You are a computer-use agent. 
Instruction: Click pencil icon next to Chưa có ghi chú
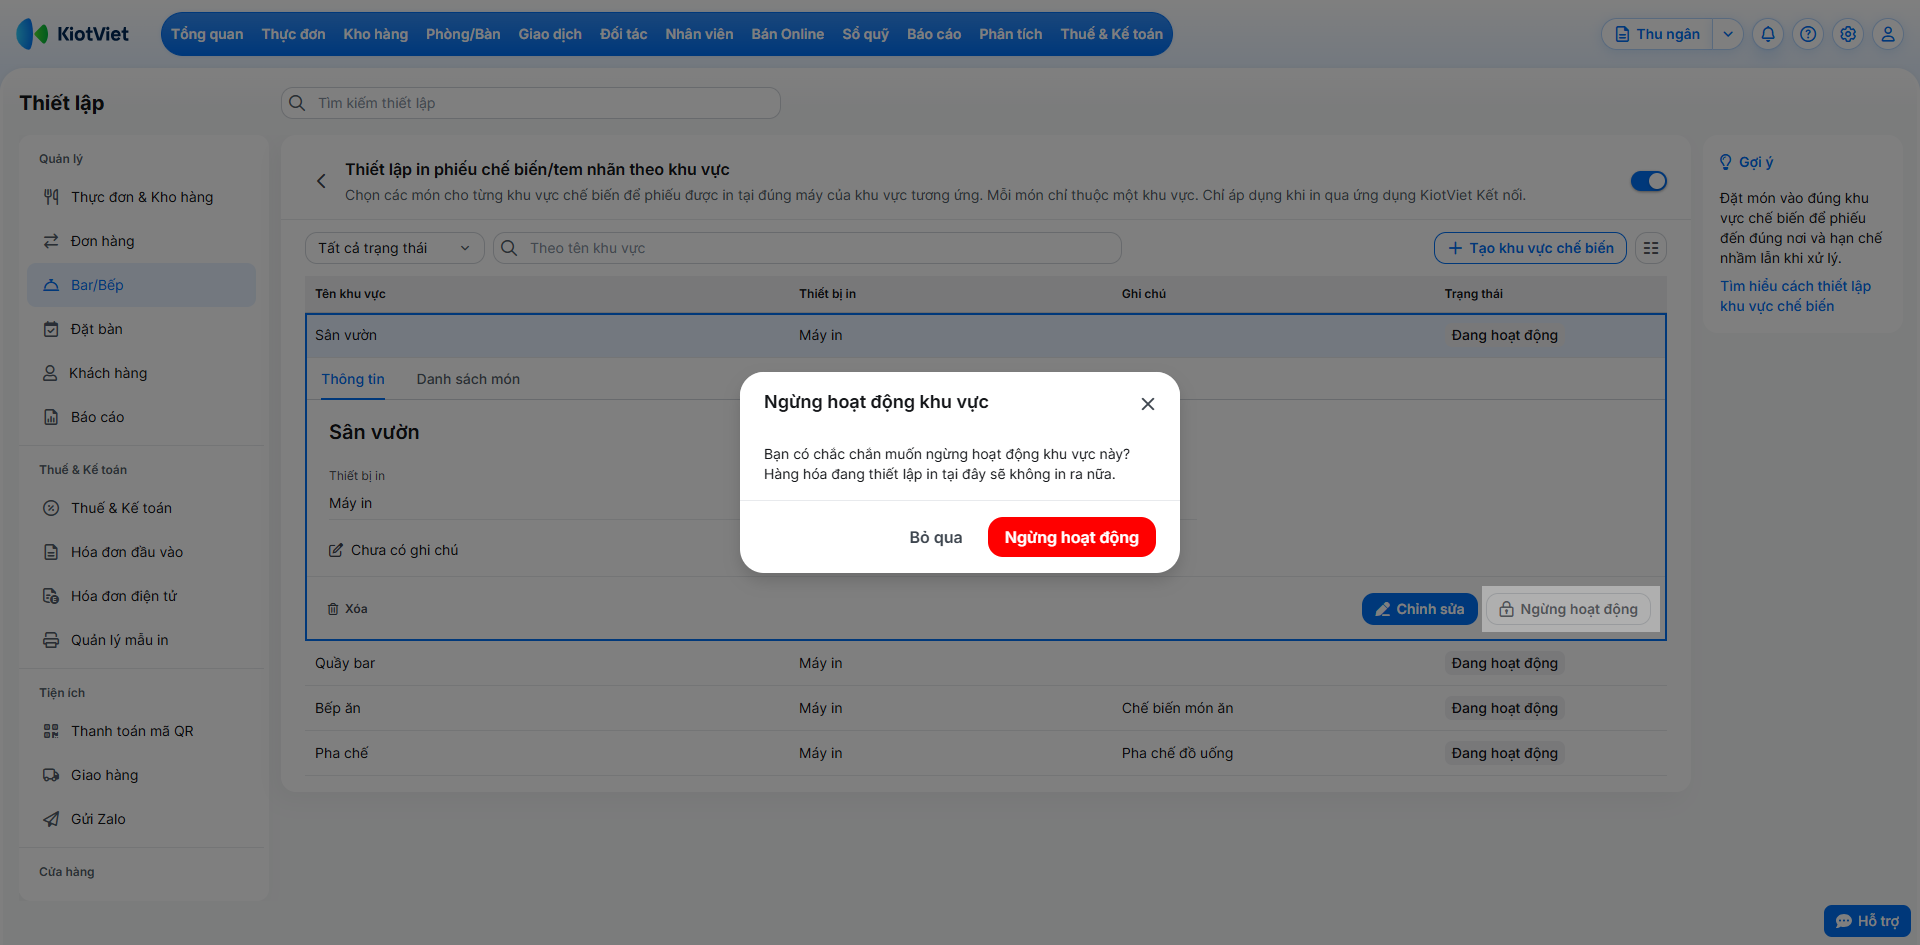tap(336, 550)
